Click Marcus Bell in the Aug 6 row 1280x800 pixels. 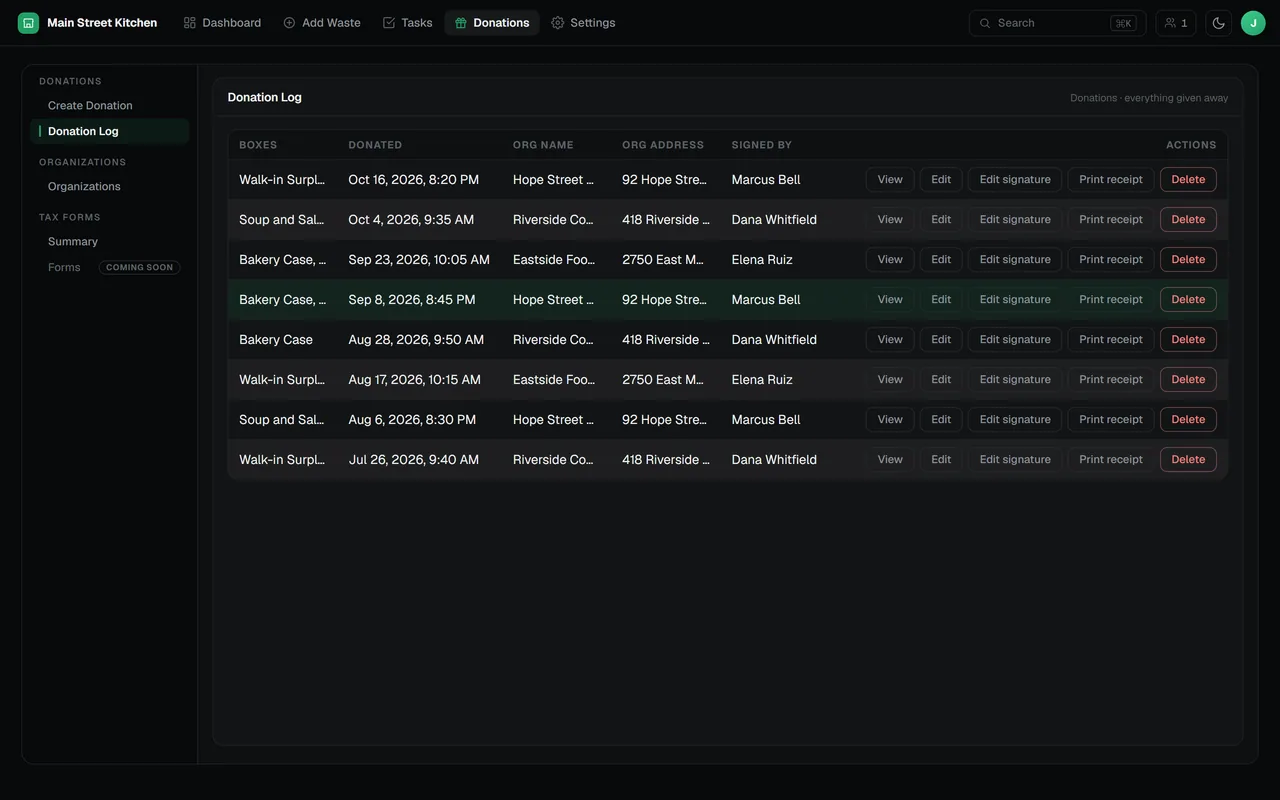766,420
